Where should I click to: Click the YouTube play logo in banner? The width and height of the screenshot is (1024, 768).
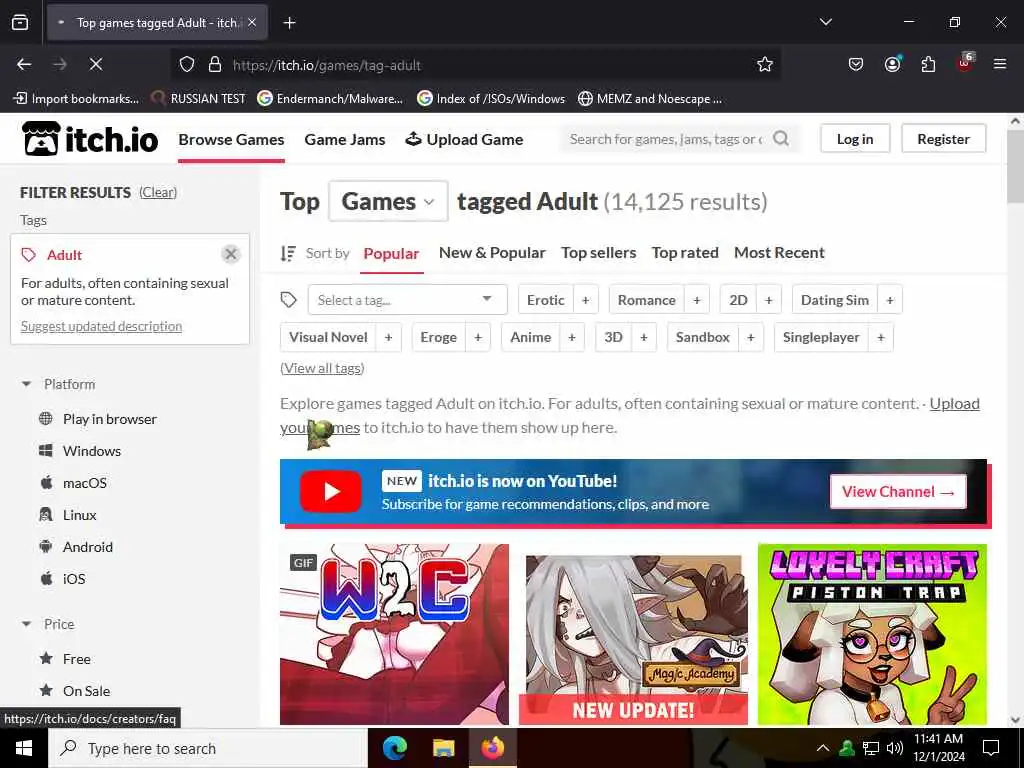coord(331,491)
